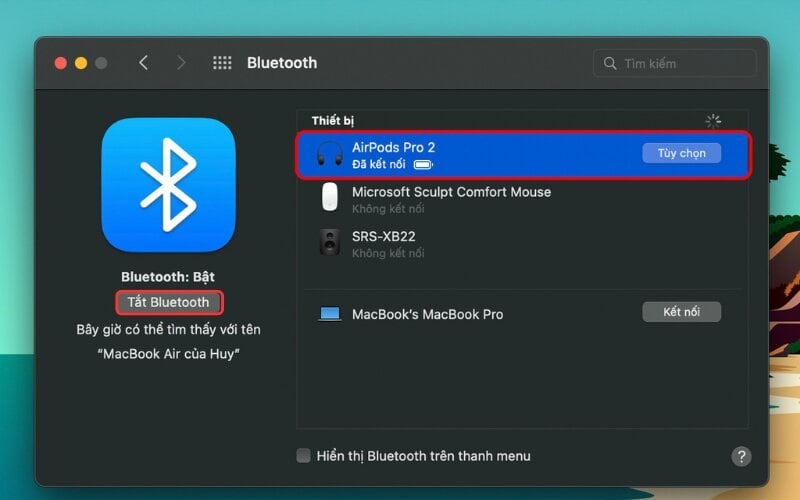This screenshot has height=500, width=800.
Task: Click the Đã kết nối status text
Action: click(379, 164)
